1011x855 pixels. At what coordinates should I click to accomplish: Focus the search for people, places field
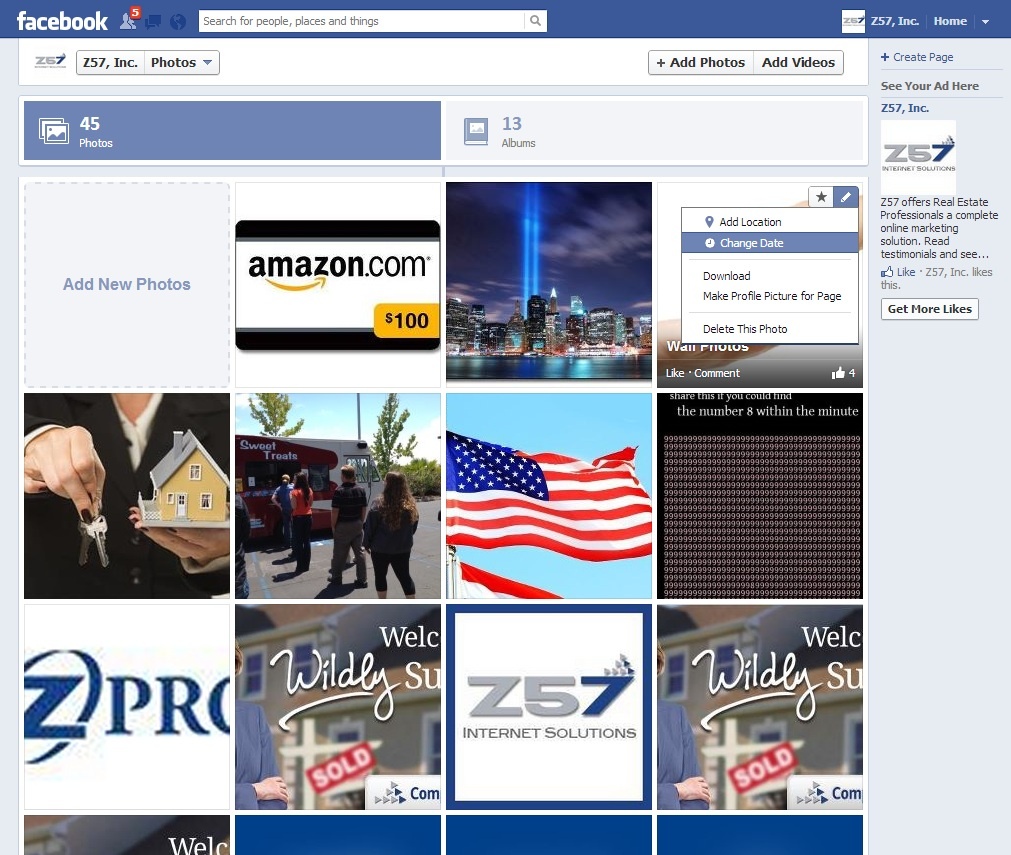(361, 21)
